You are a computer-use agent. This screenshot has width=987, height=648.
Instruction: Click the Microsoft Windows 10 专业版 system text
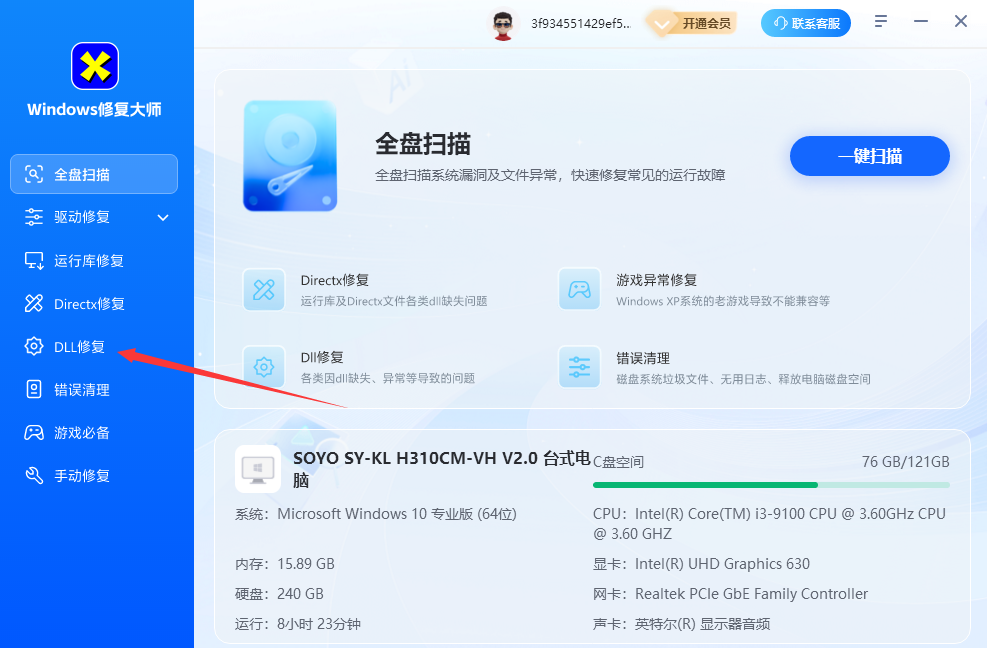(397, 514)
